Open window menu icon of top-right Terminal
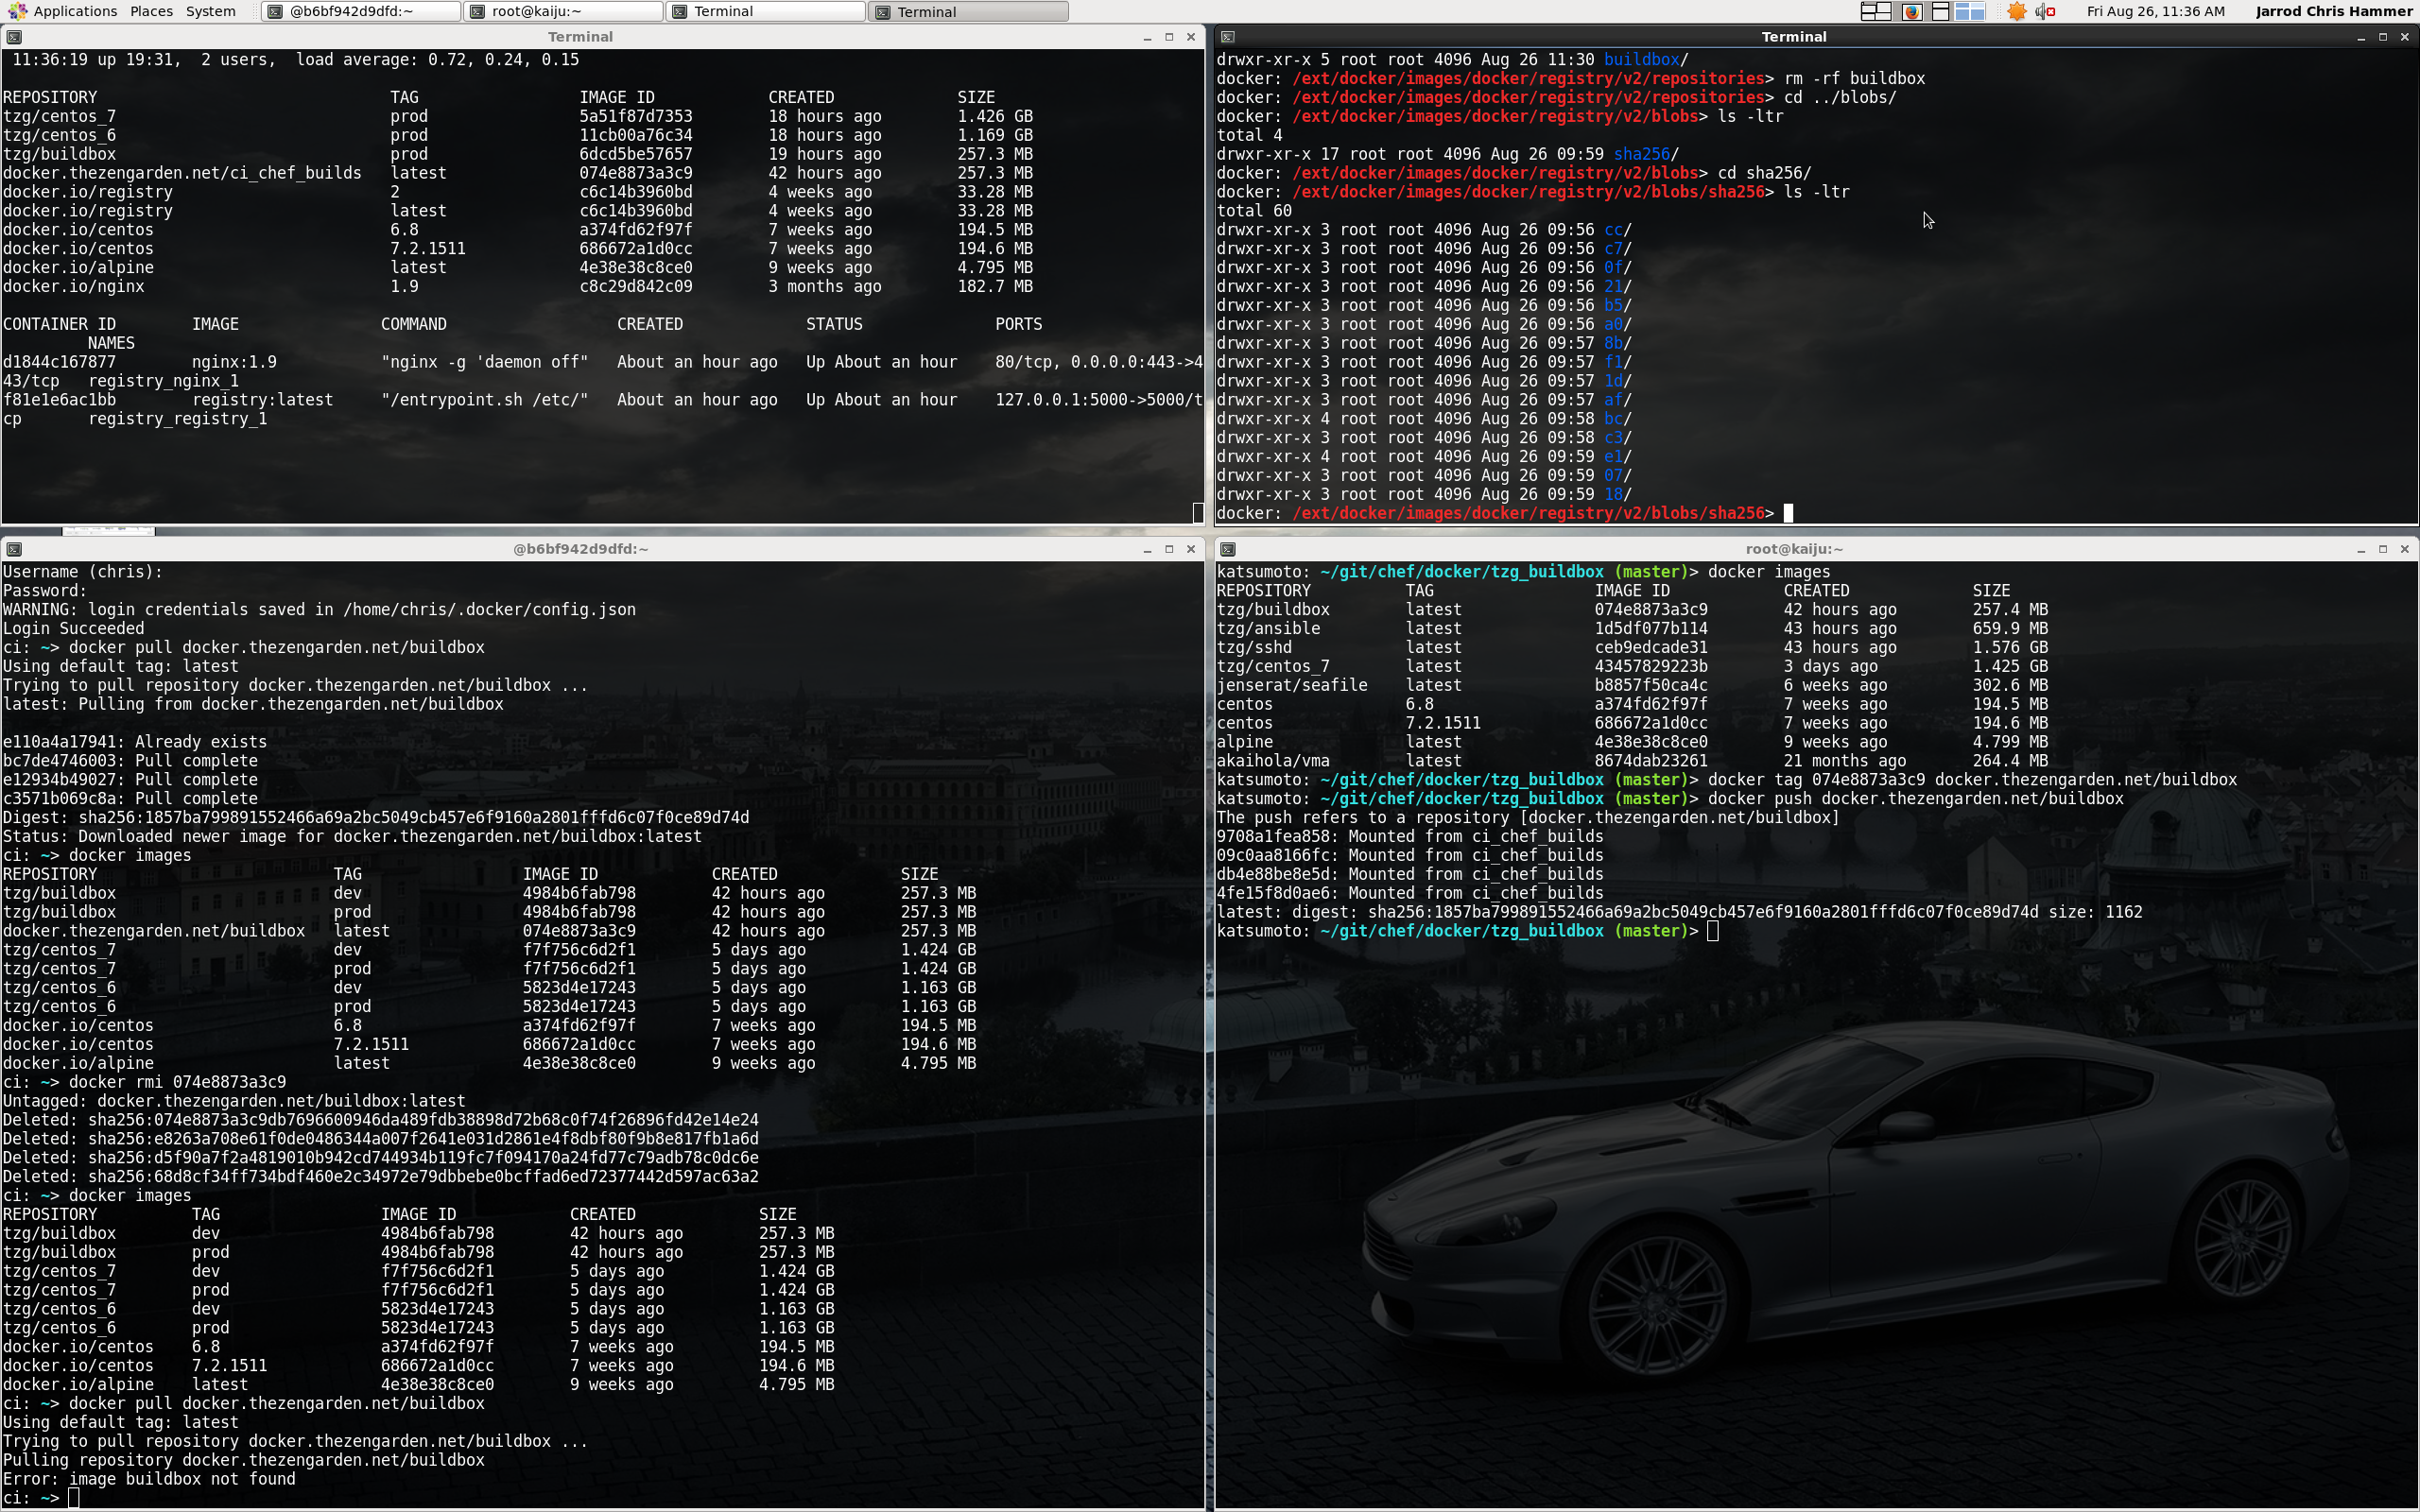The height and width of the screenshot is (1512, 2420). 1228,37
